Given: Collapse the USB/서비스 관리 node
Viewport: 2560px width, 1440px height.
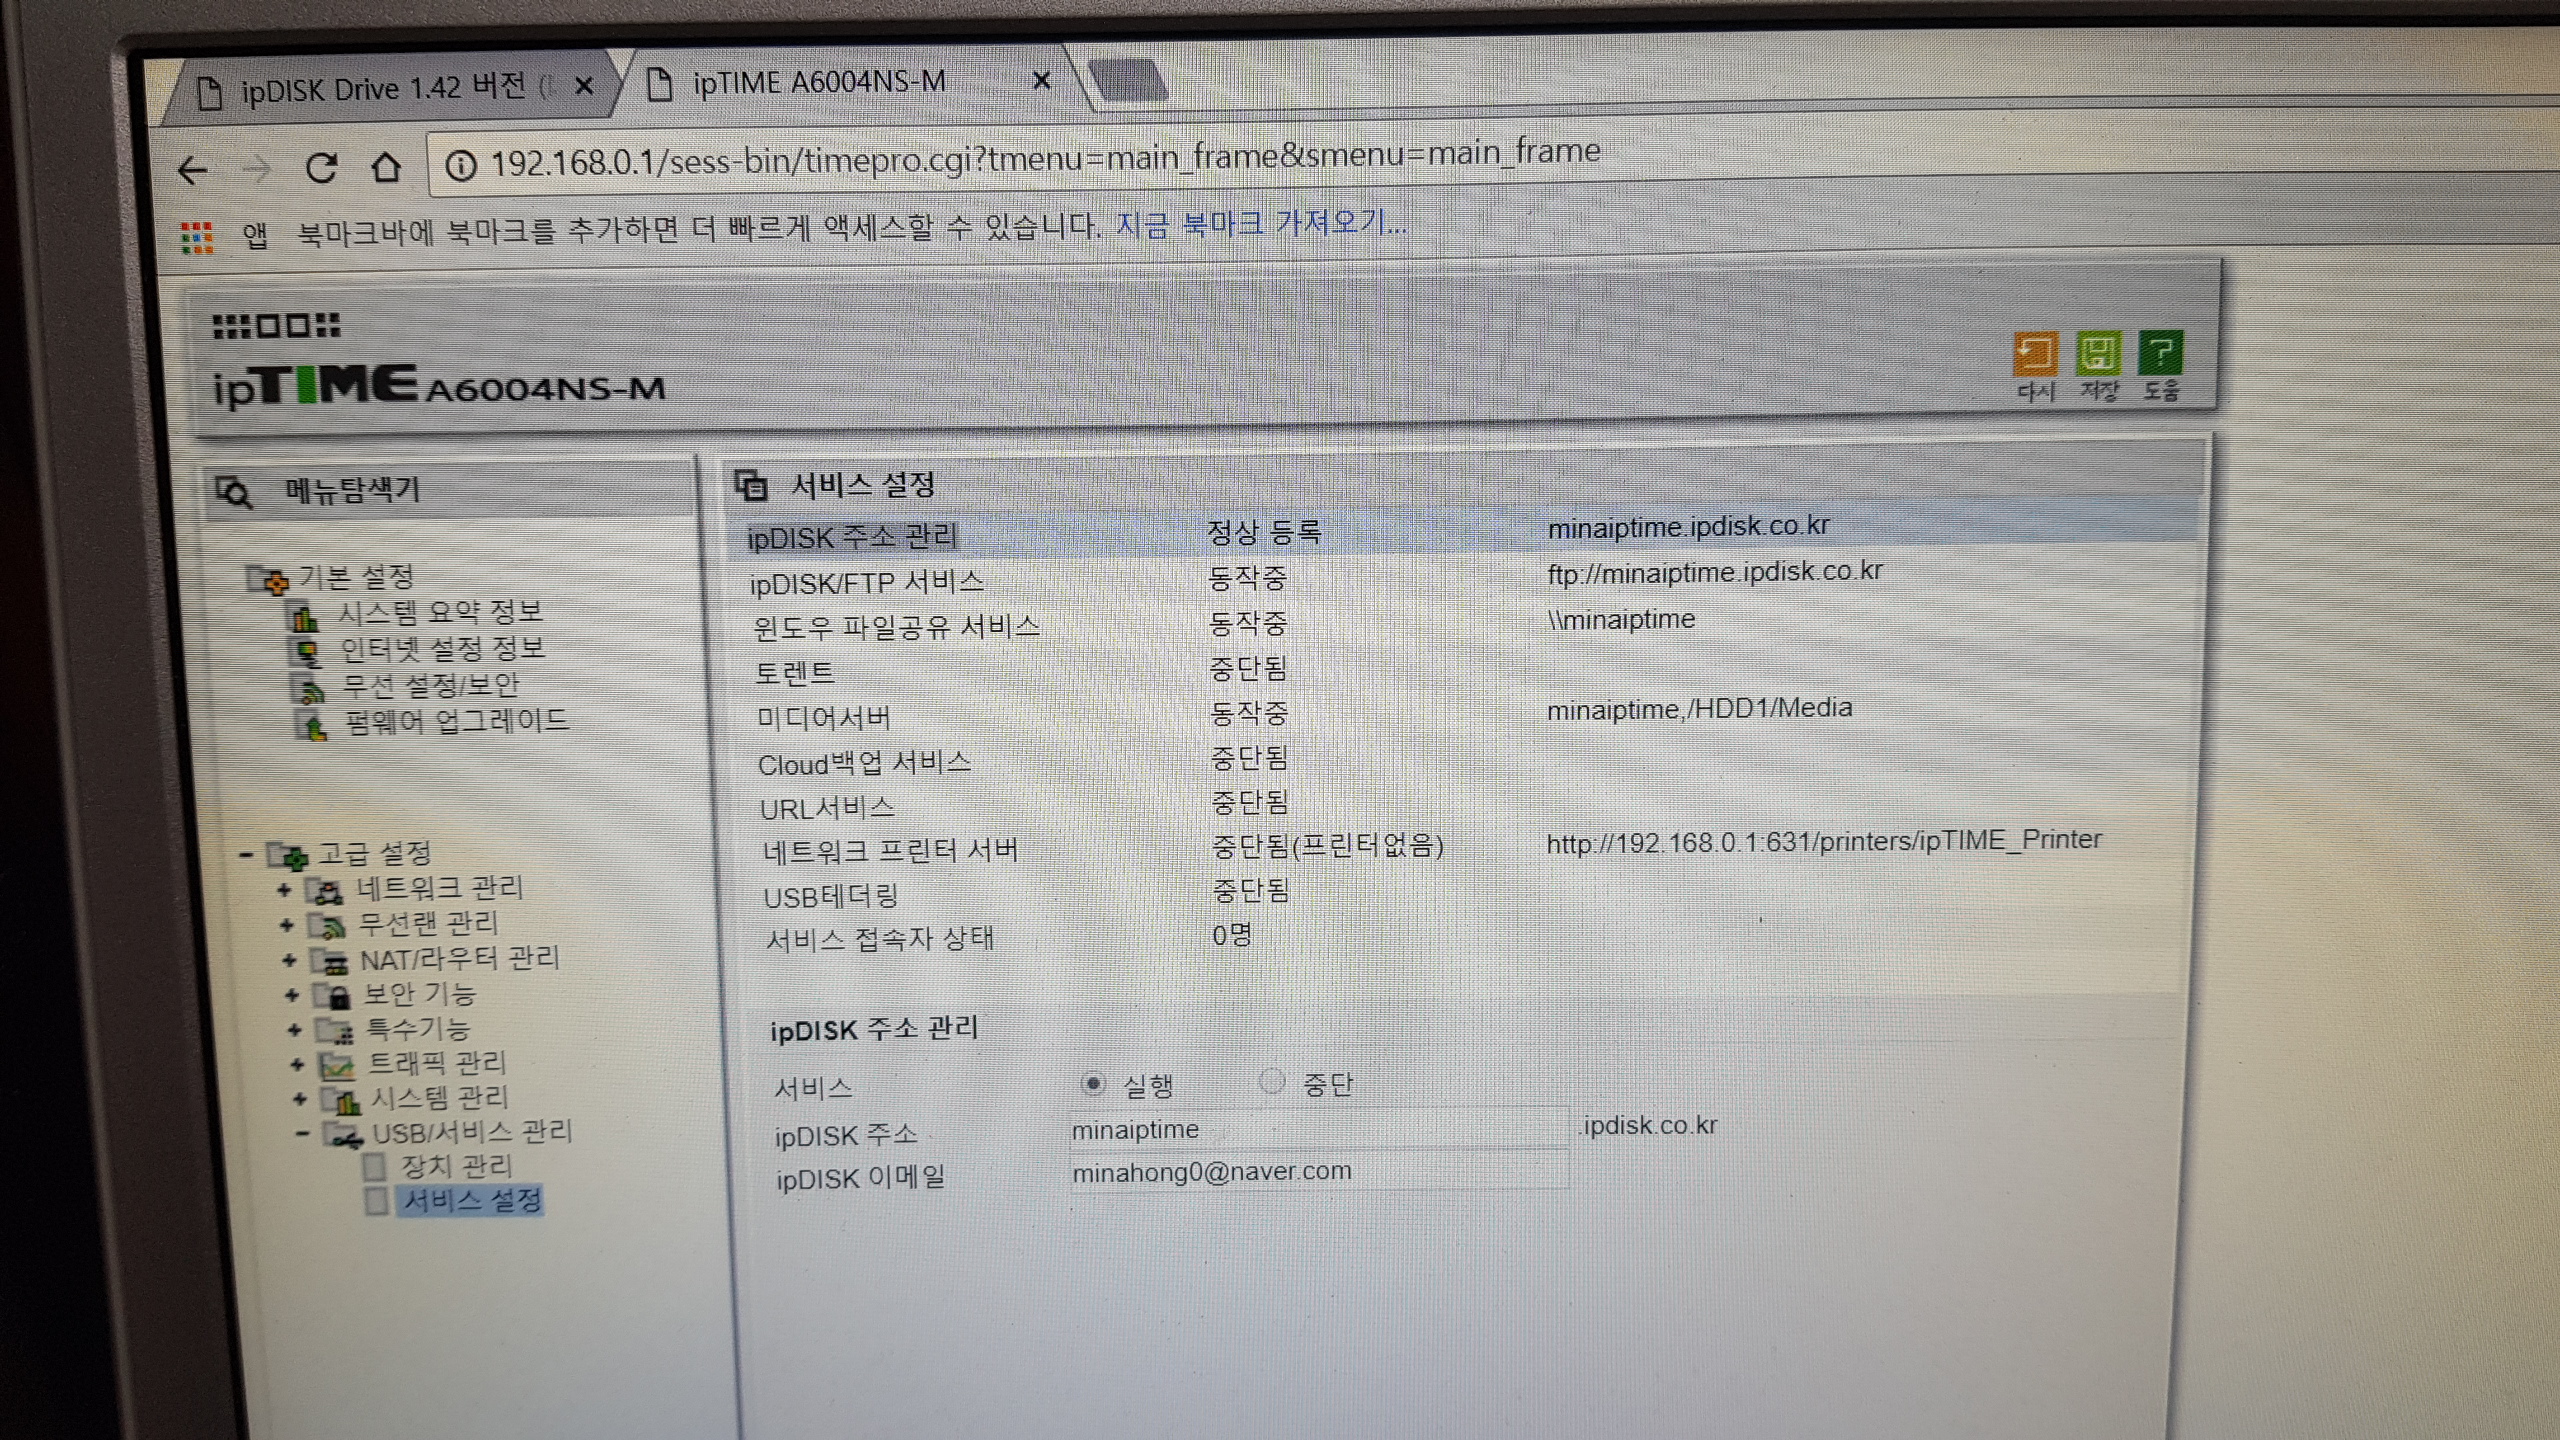Looking at the screenshot, I should [x=302, y=1134].
